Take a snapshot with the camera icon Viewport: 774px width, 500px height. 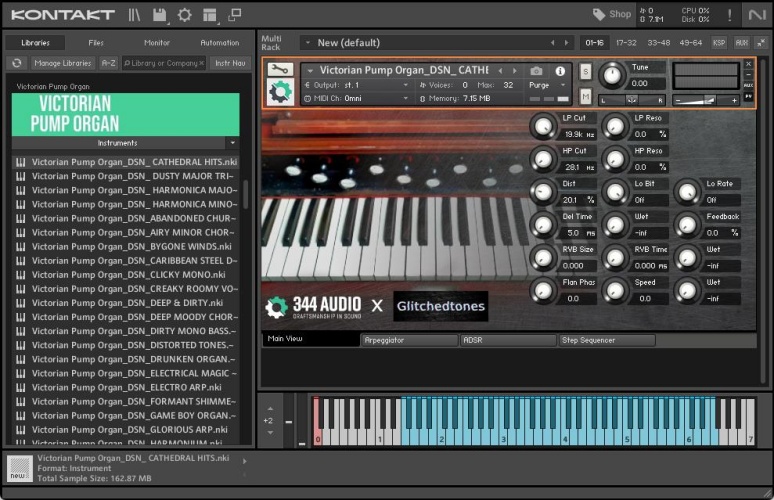[x=537, y=71]
